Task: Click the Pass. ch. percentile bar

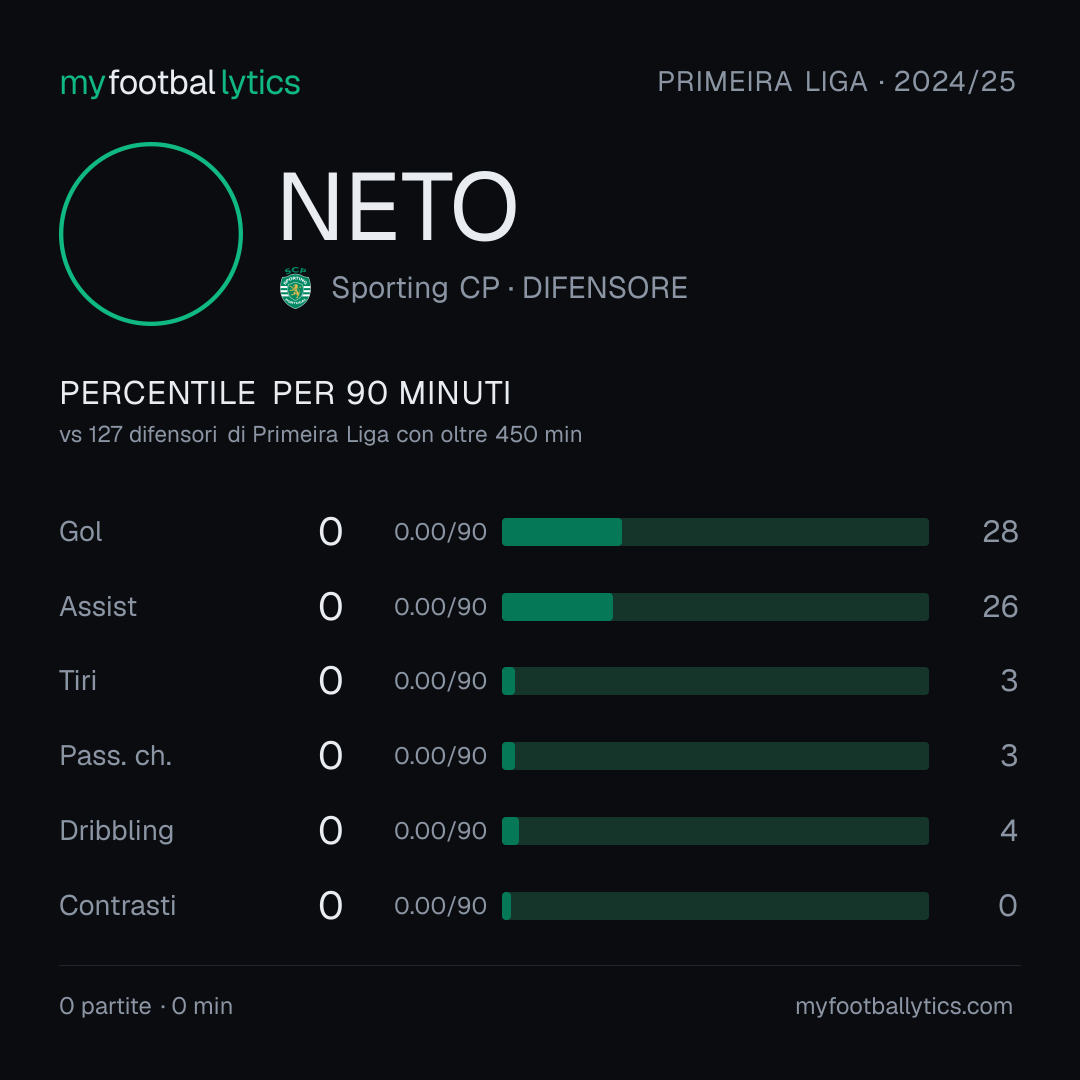Action: click(x=715, y=756)
